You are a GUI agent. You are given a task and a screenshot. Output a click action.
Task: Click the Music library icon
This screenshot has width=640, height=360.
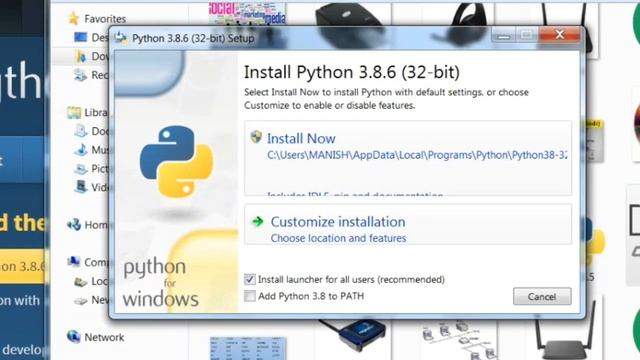[x=81, y=150]
